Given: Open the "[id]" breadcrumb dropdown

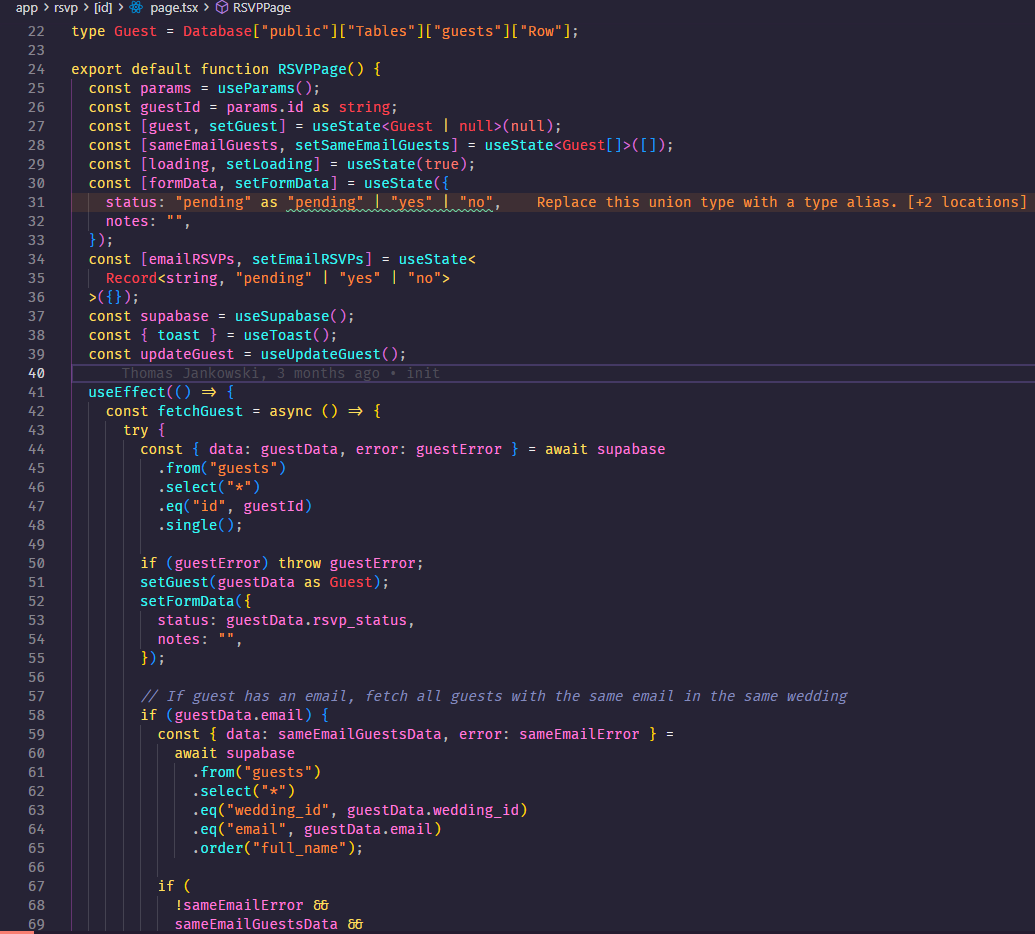Looking at the screenshot, I should 103,7.
